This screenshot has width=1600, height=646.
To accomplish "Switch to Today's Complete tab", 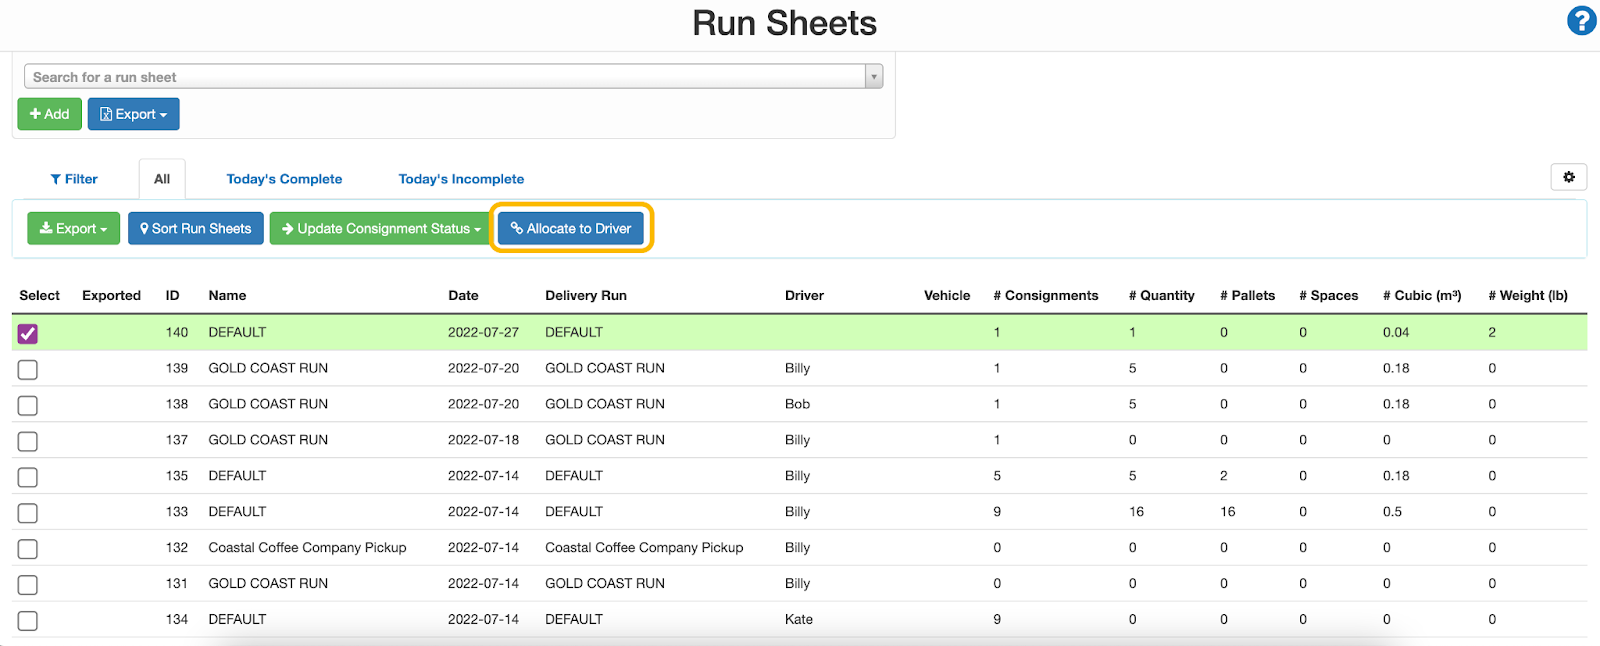I will [x=284, y=179].
